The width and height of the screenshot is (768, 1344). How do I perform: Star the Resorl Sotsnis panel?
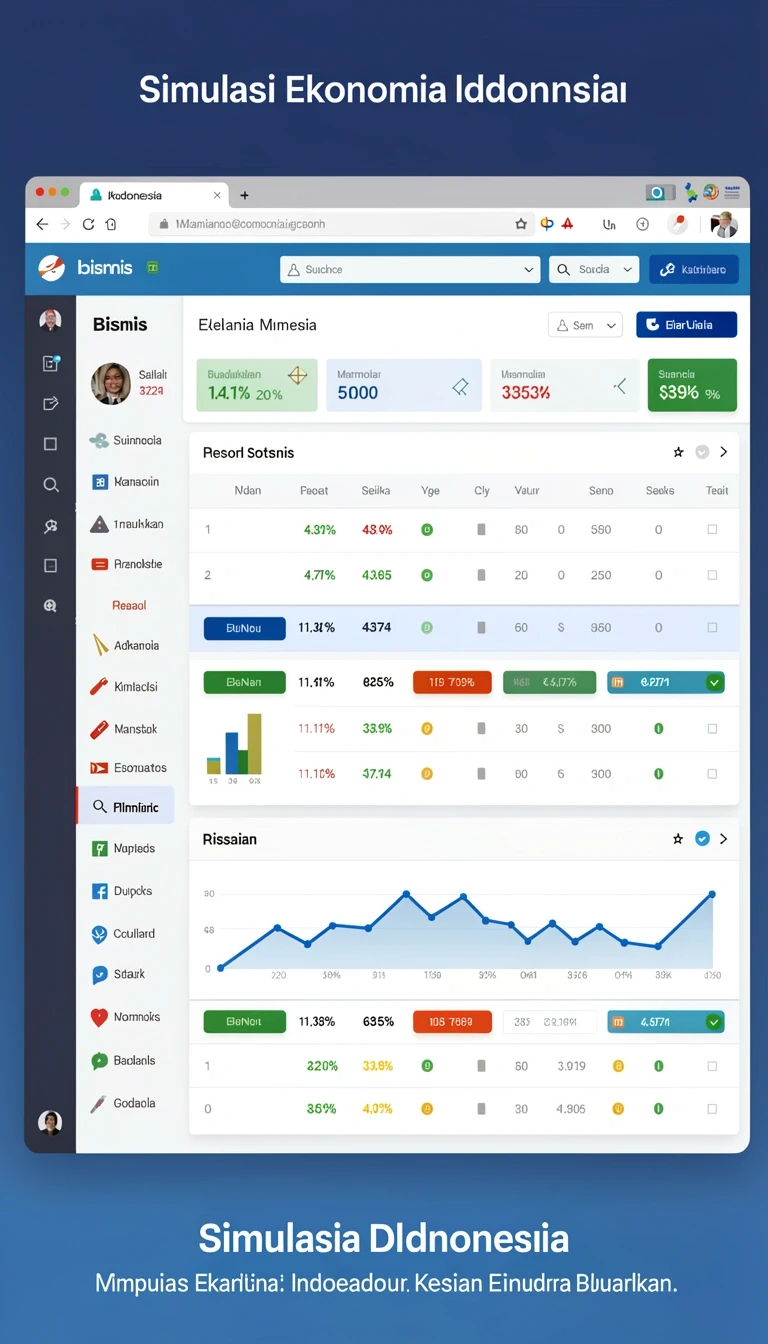pyautogui.click(x=678, y=452)
